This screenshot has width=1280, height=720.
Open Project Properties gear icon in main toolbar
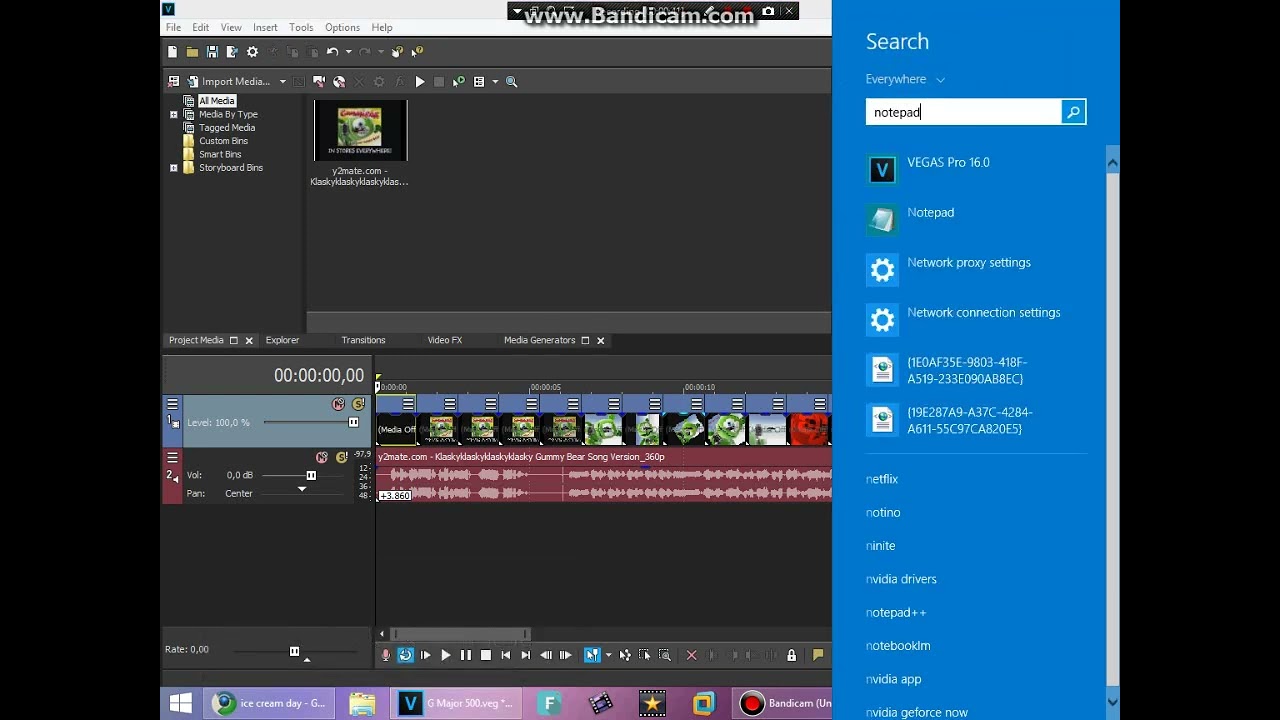[252, 52]
